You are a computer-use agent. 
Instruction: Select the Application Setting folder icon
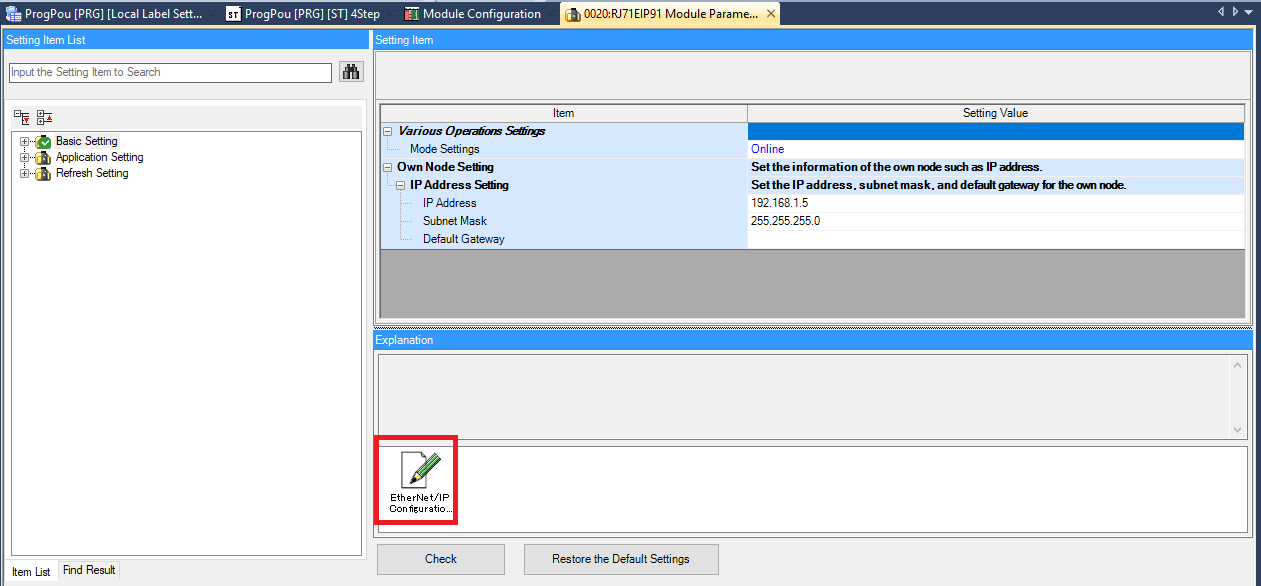coord(43,158)
